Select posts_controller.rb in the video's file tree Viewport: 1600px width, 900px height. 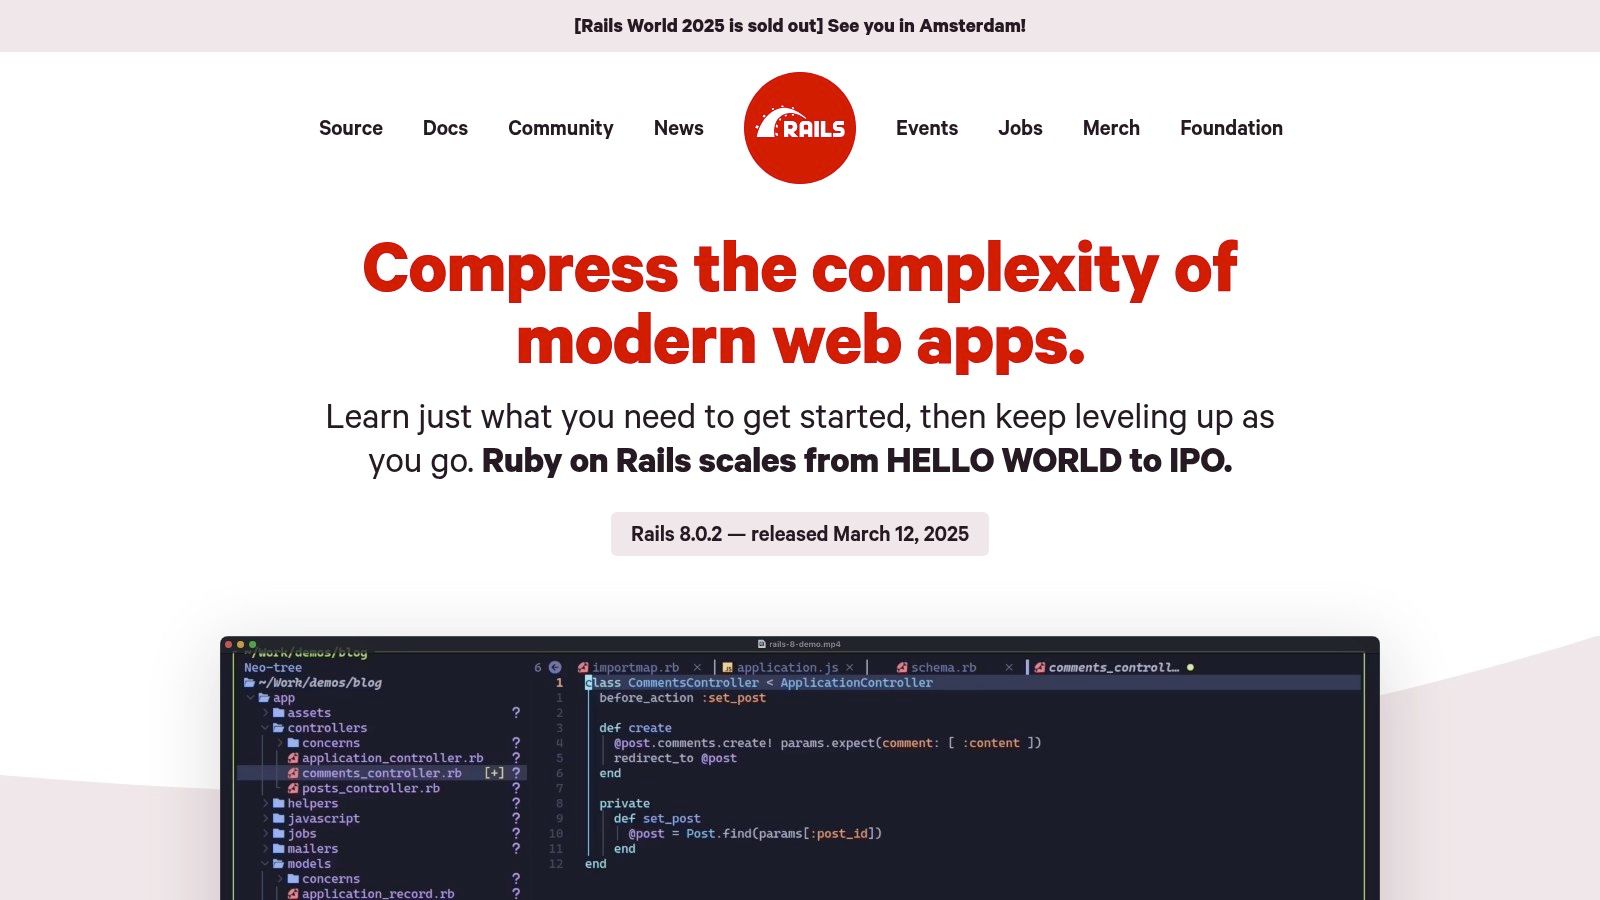(371, 788)
